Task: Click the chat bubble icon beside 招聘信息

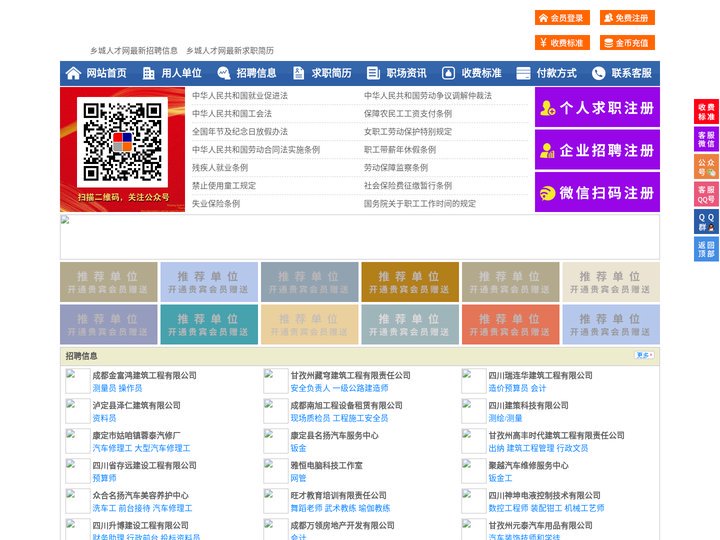Action: click(223, 73)
